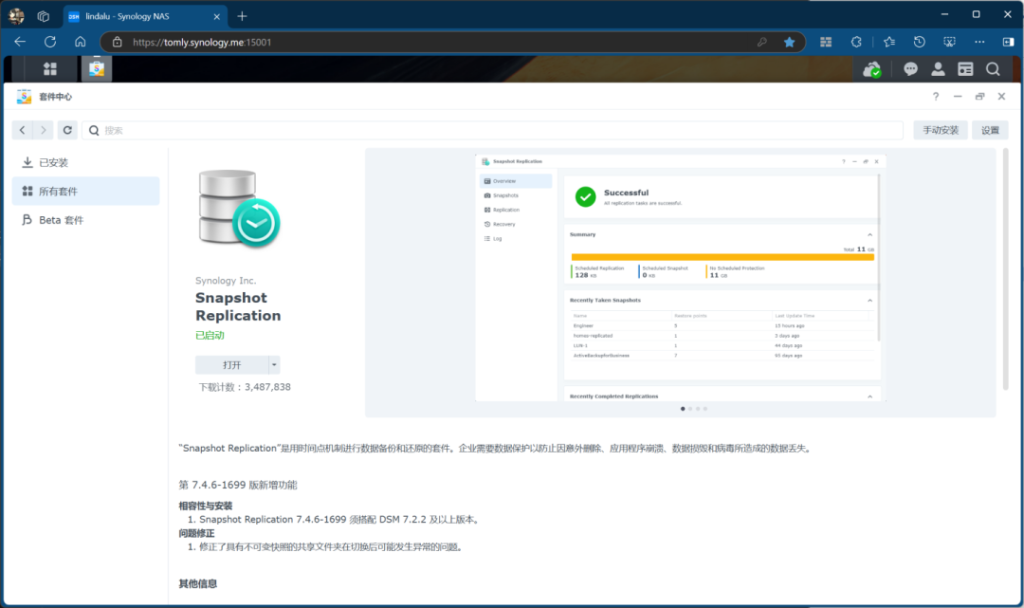Click the Snapshot Replication package title
Screen dimensions: 1024x608
coord(238,306)
